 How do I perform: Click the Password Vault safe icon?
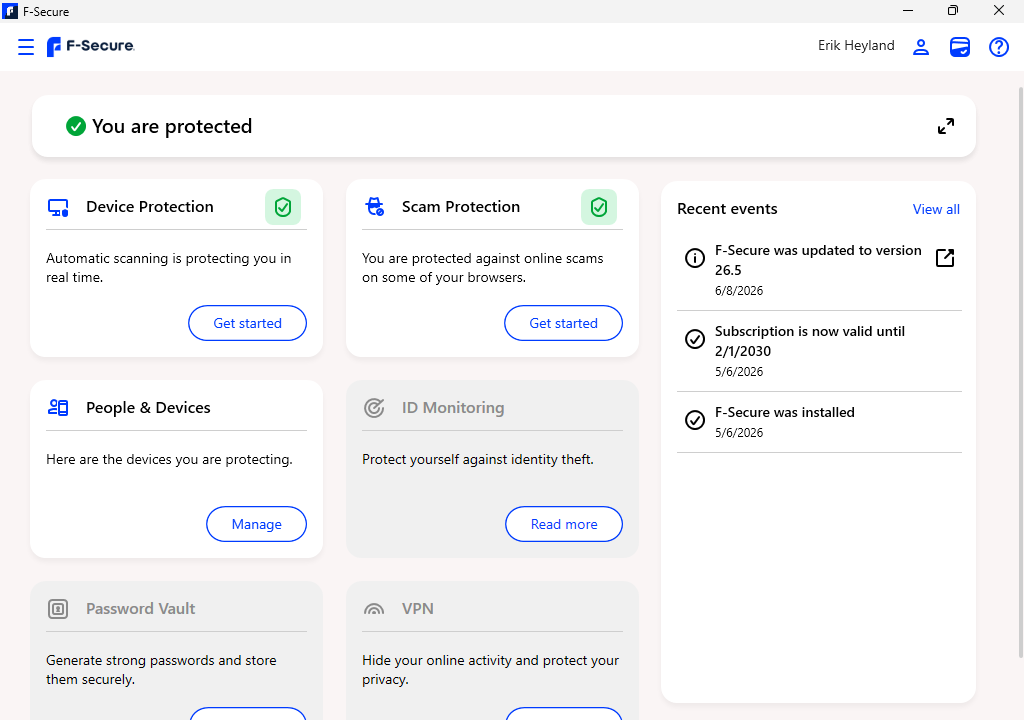58,609
